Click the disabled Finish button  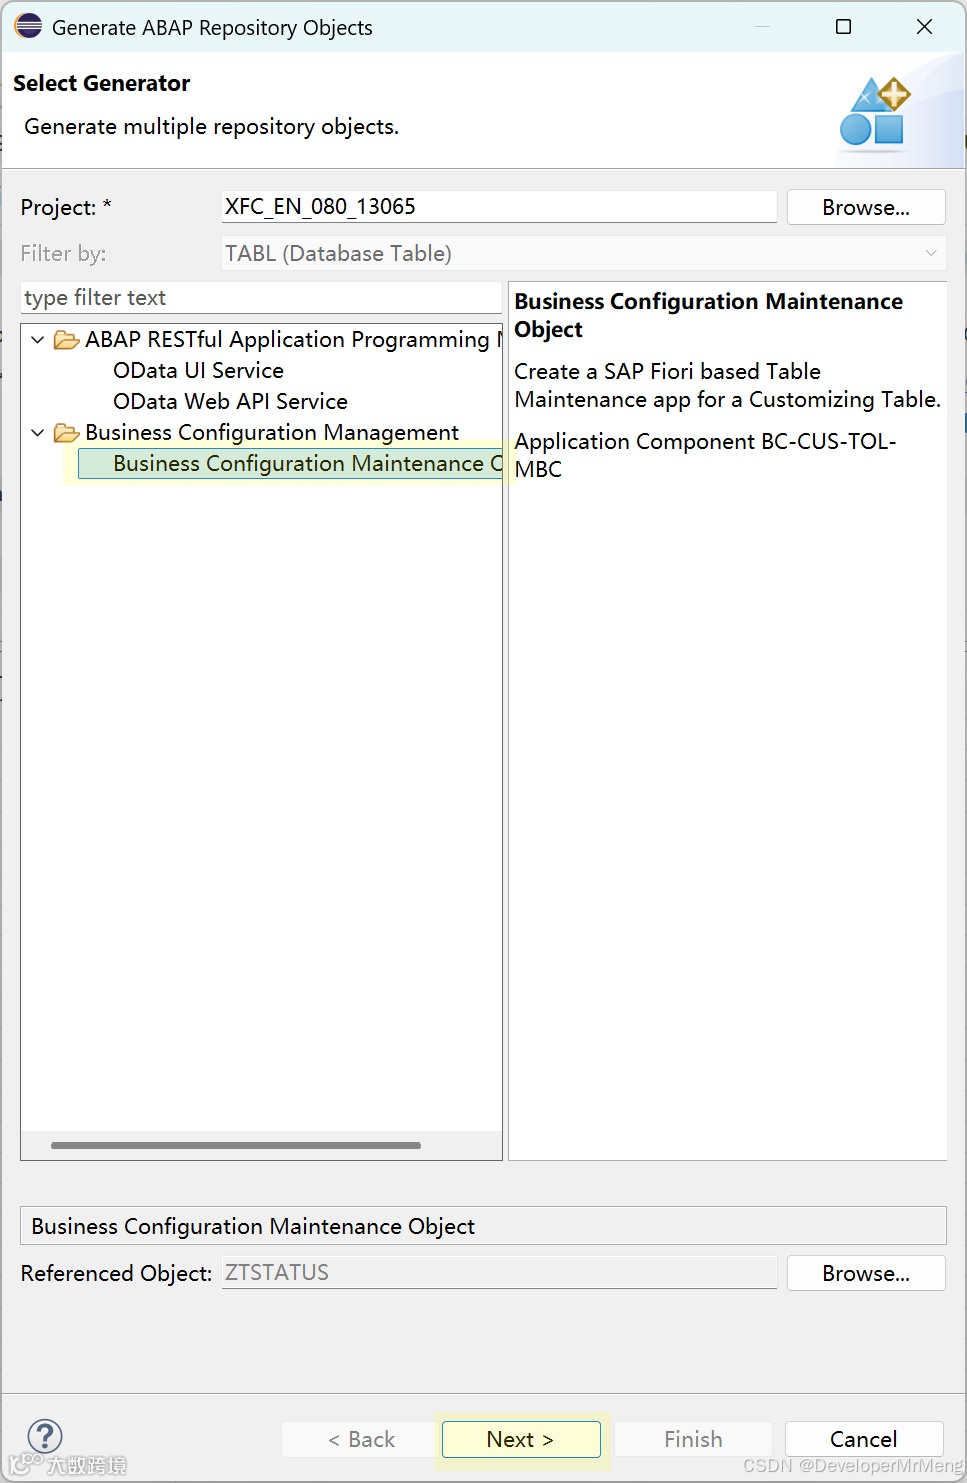click(x=693, y=1439)
